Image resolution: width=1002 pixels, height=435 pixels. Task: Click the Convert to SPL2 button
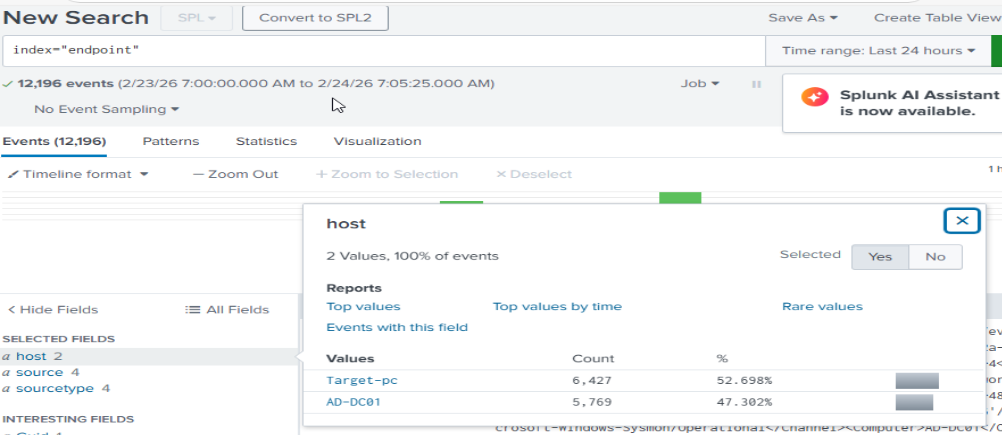[x=315, y=18]
